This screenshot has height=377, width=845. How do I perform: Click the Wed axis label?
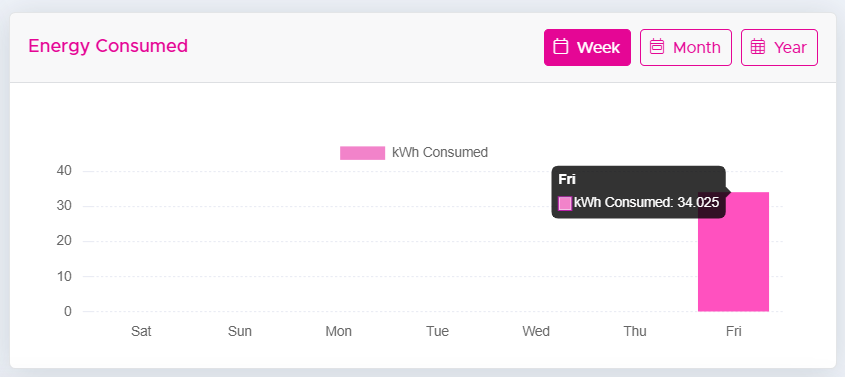point(536,331)
